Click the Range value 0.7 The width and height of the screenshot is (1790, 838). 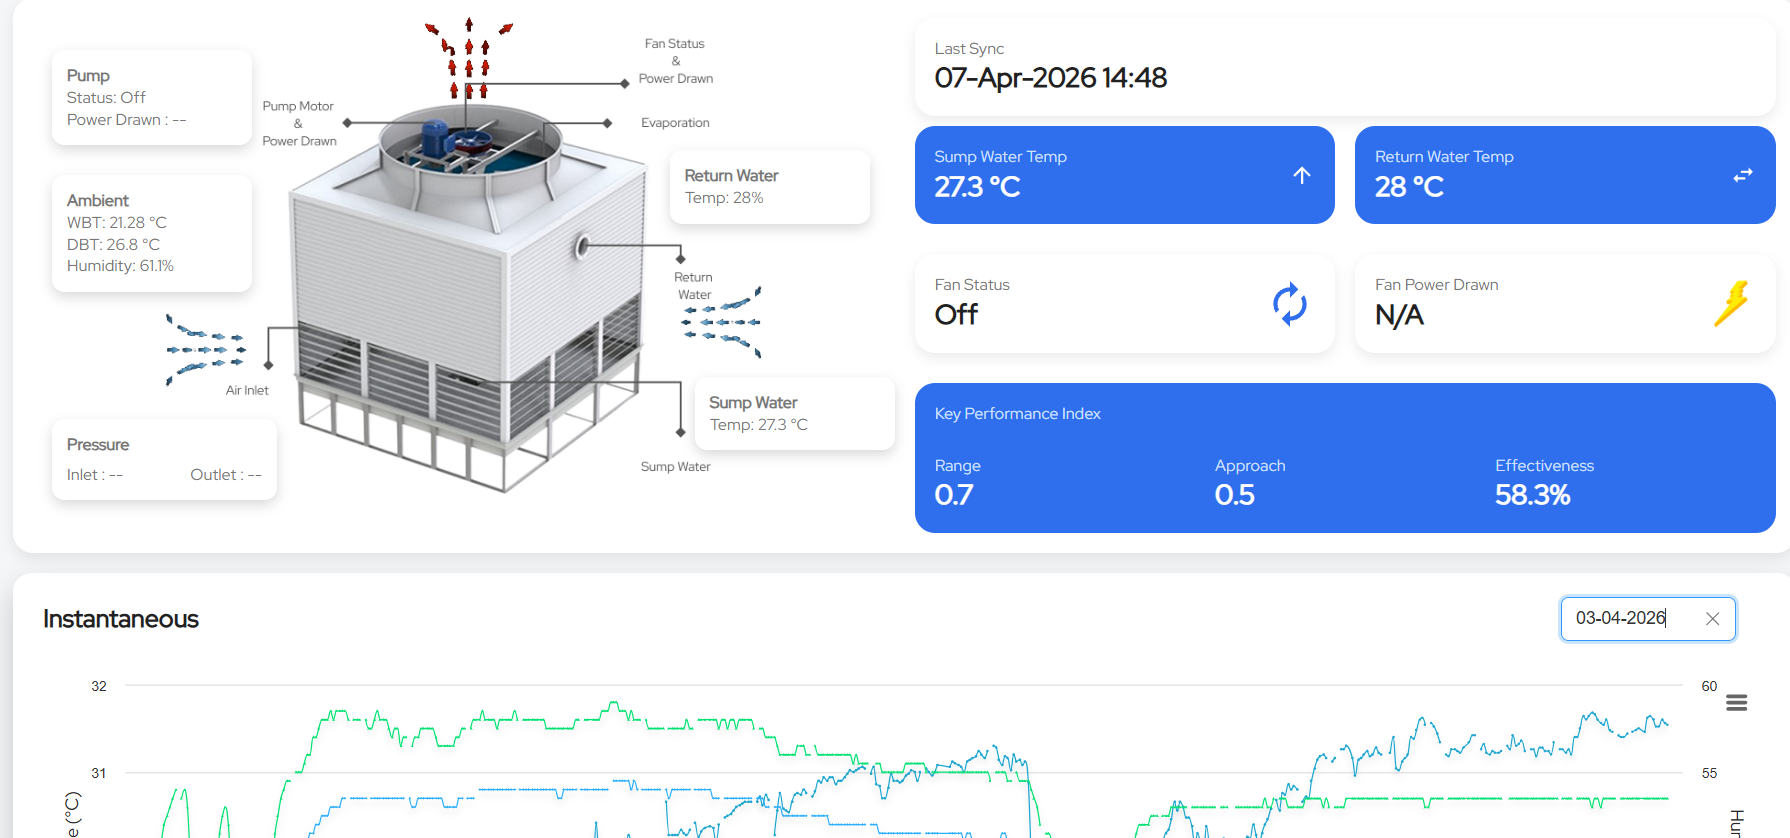click(954, 495)
